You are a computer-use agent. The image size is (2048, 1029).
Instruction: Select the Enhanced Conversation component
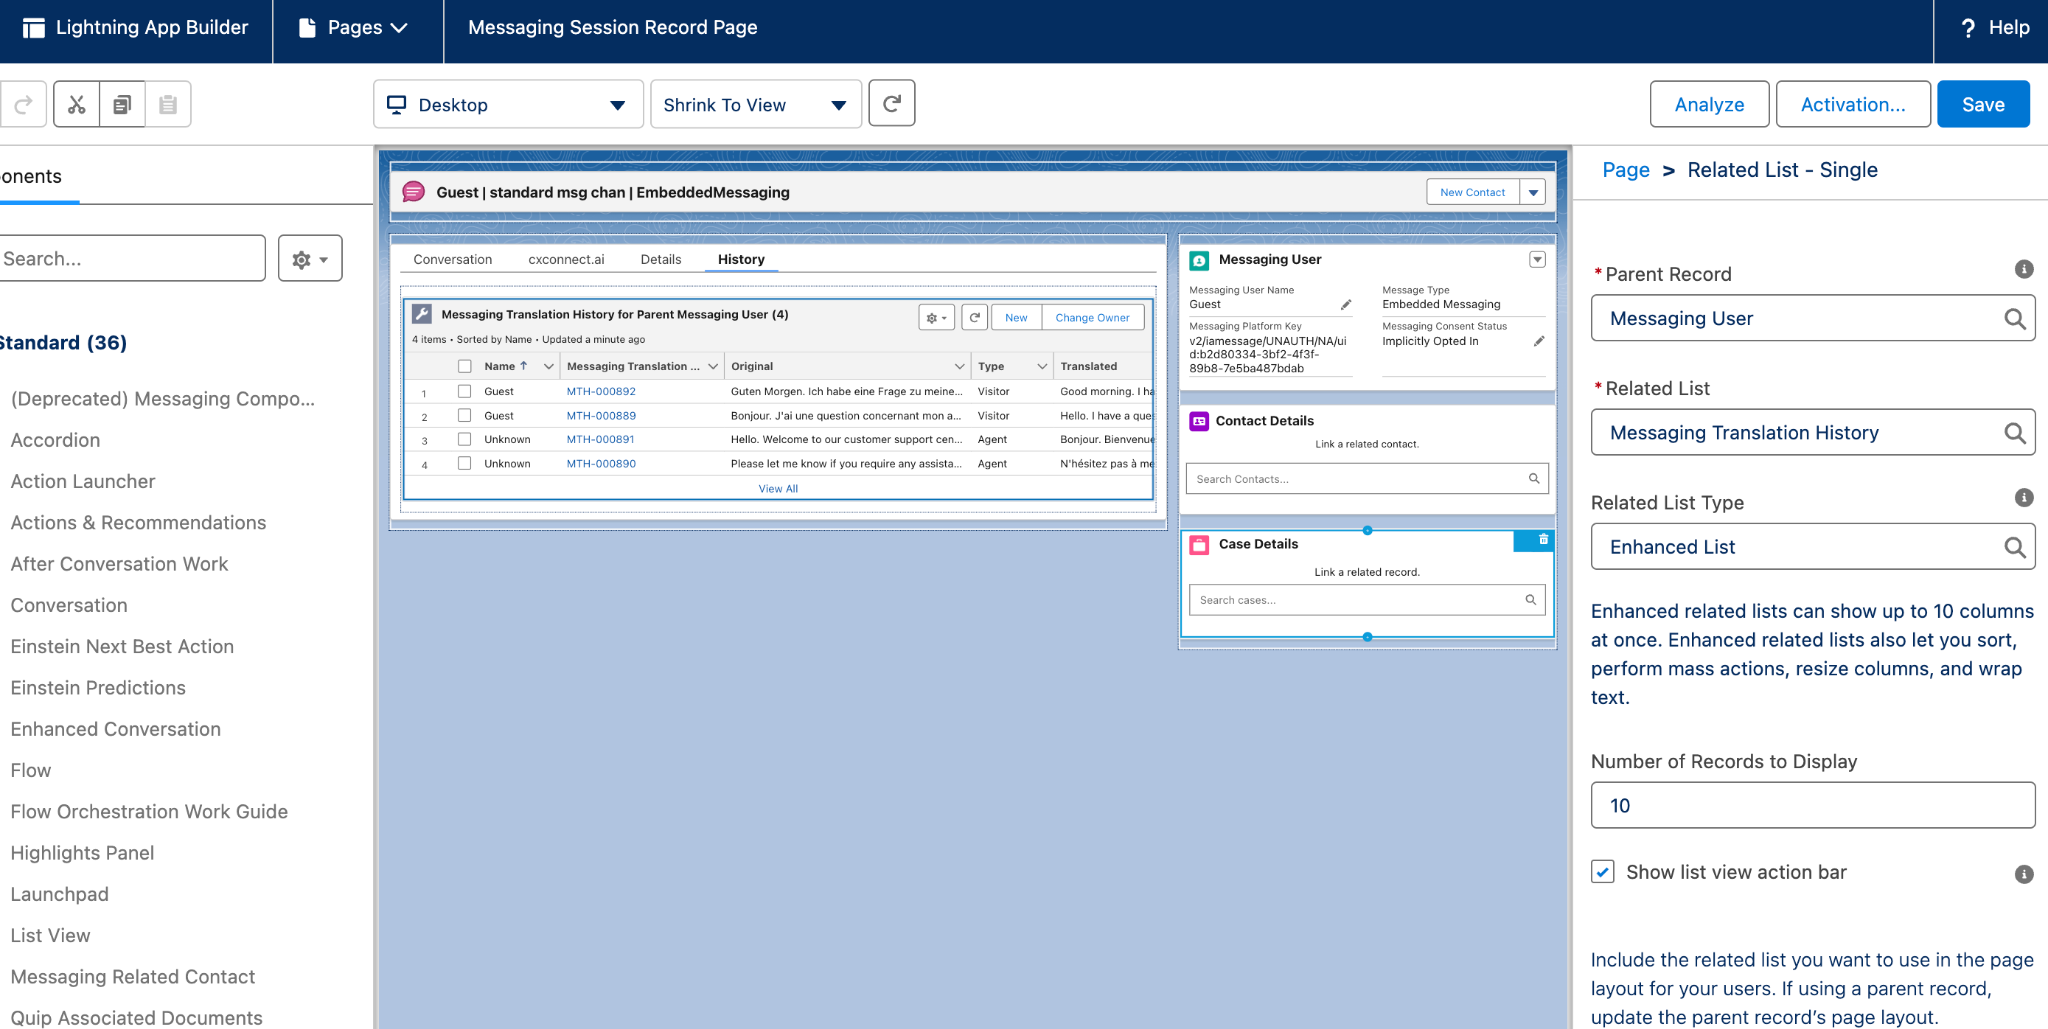point(116,729)
